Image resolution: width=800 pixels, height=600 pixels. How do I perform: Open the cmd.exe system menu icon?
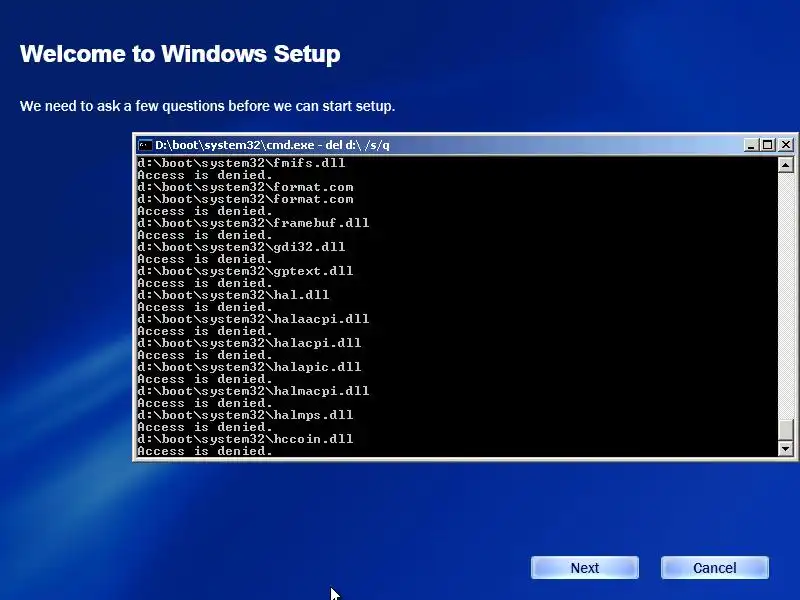(145, 145)
